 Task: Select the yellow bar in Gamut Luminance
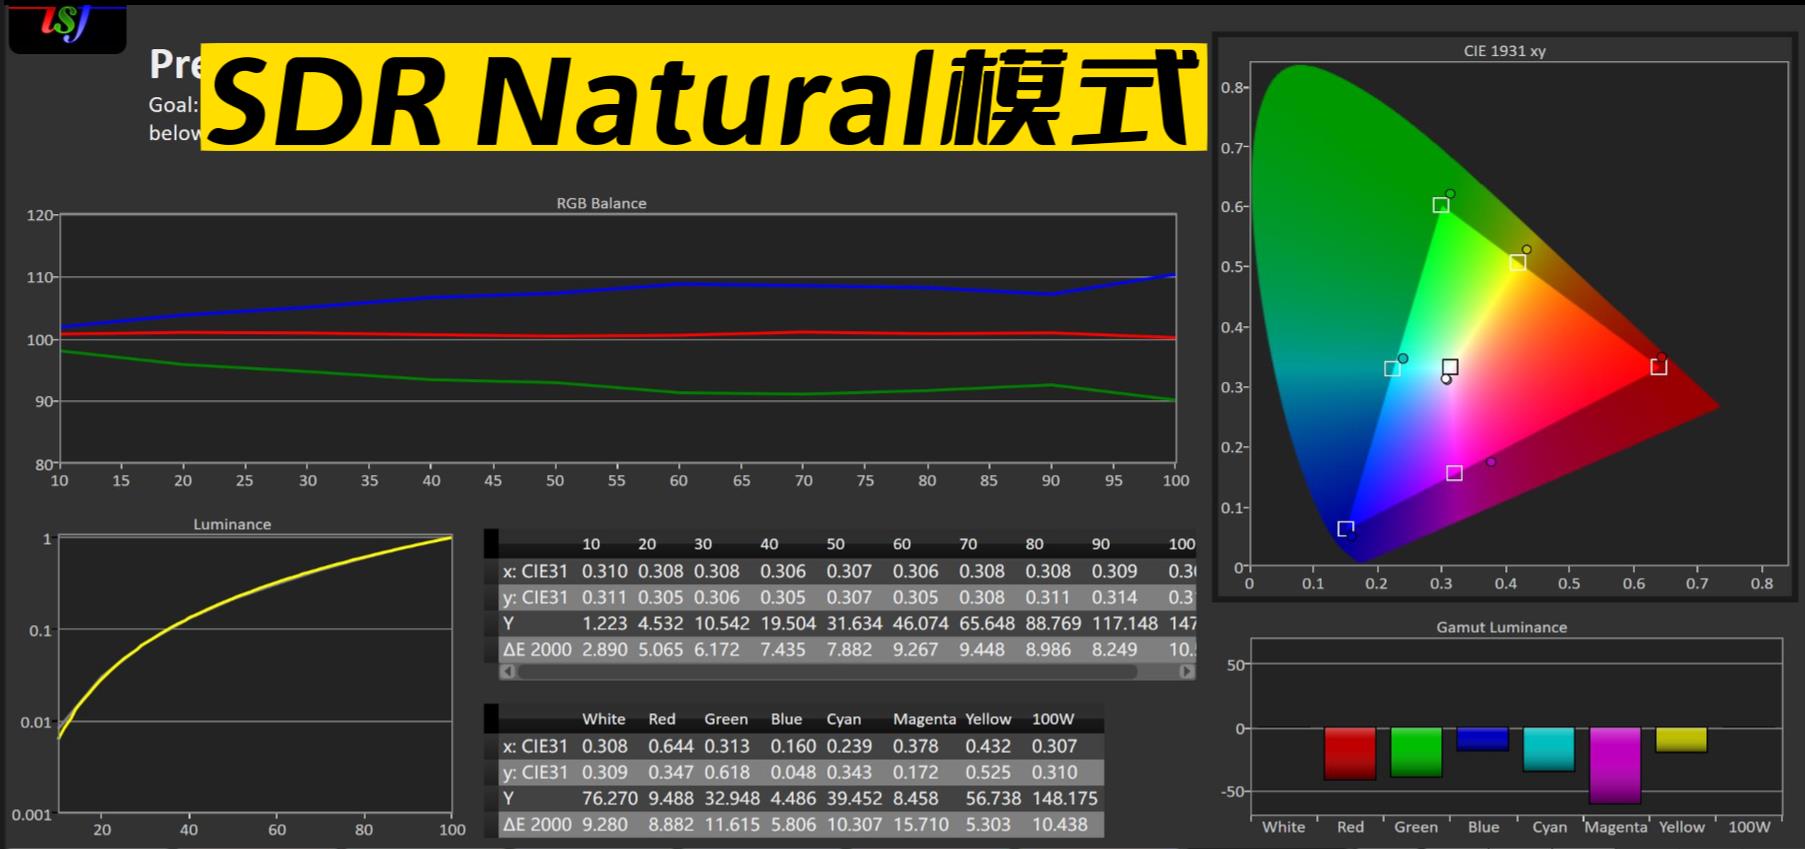(1681, 740)
